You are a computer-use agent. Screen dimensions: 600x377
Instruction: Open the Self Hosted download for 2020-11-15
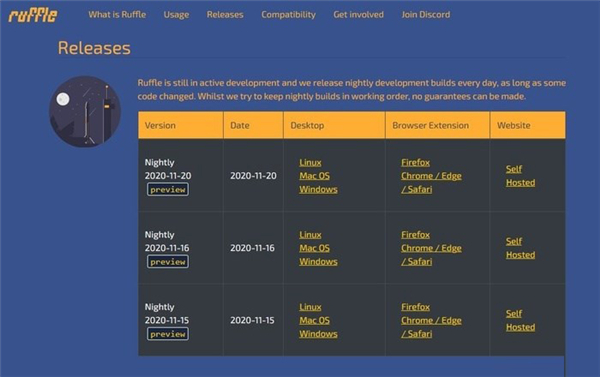tap(520, 320)
